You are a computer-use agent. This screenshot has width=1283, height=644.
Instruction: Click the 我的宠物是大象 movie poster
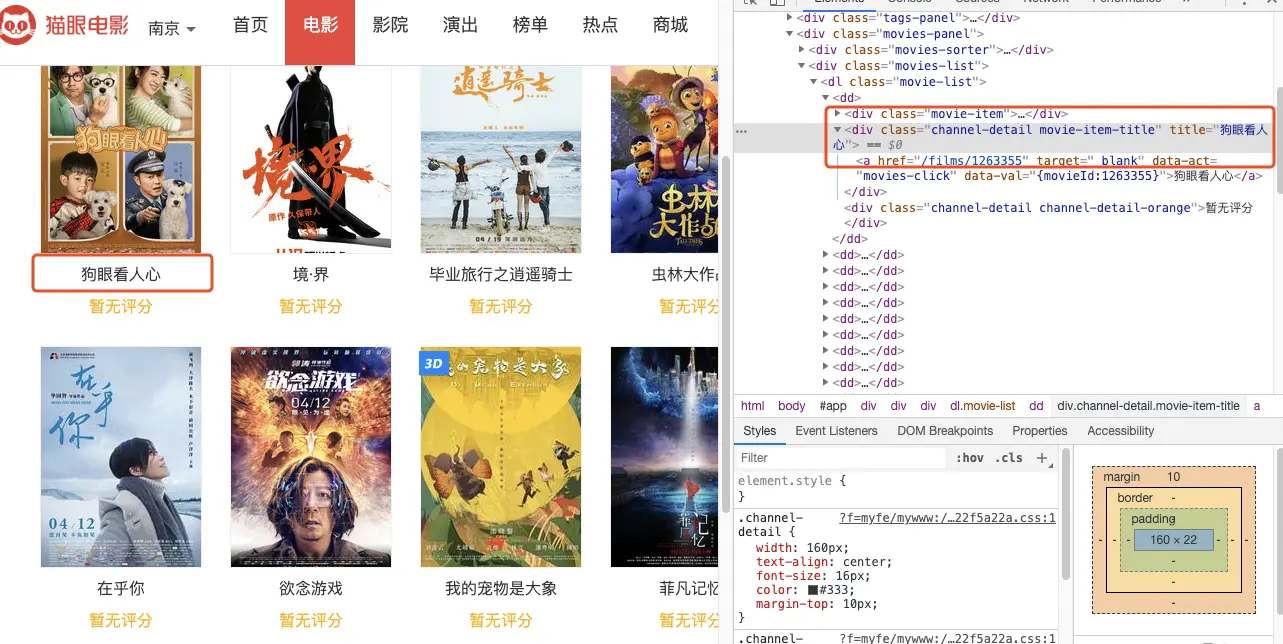click(501, 457)
